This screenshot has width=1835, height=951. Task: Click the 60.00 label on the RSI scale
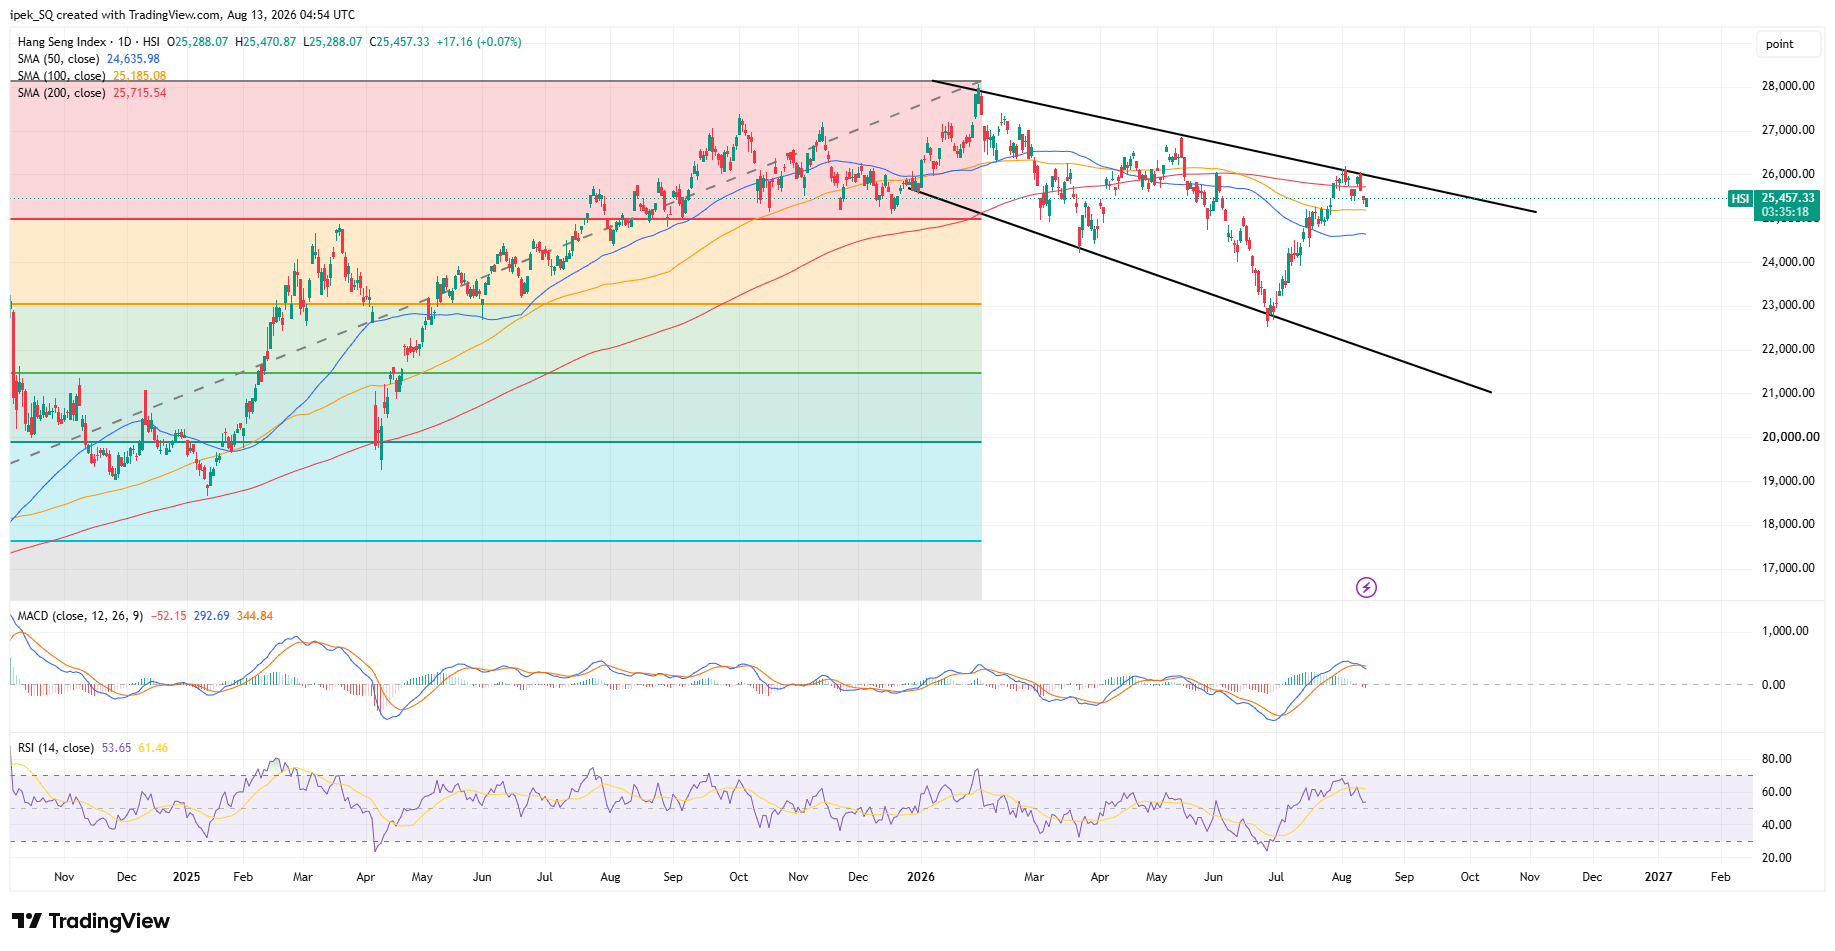point(1777,792)
